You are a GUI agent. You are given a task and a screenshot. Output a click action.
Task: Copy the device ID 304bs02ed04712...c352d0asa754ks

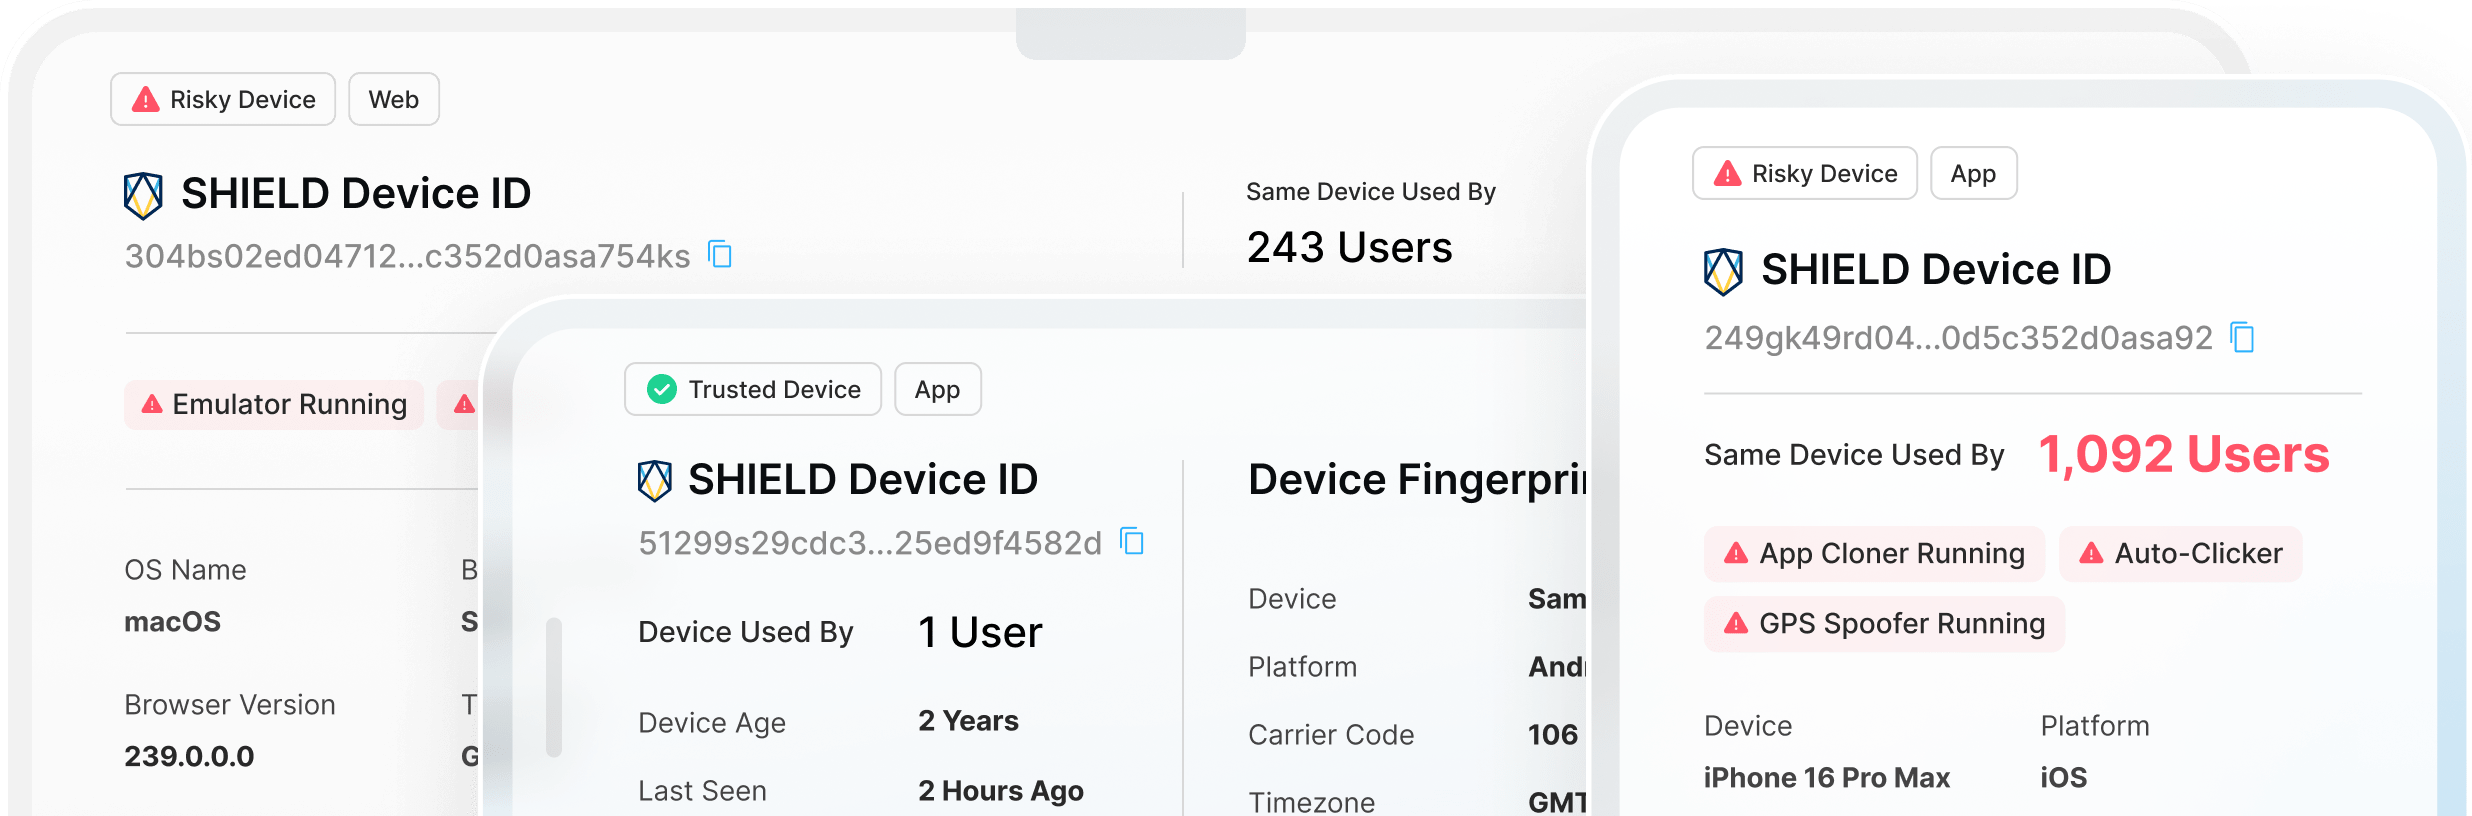(x=720, y=255)
